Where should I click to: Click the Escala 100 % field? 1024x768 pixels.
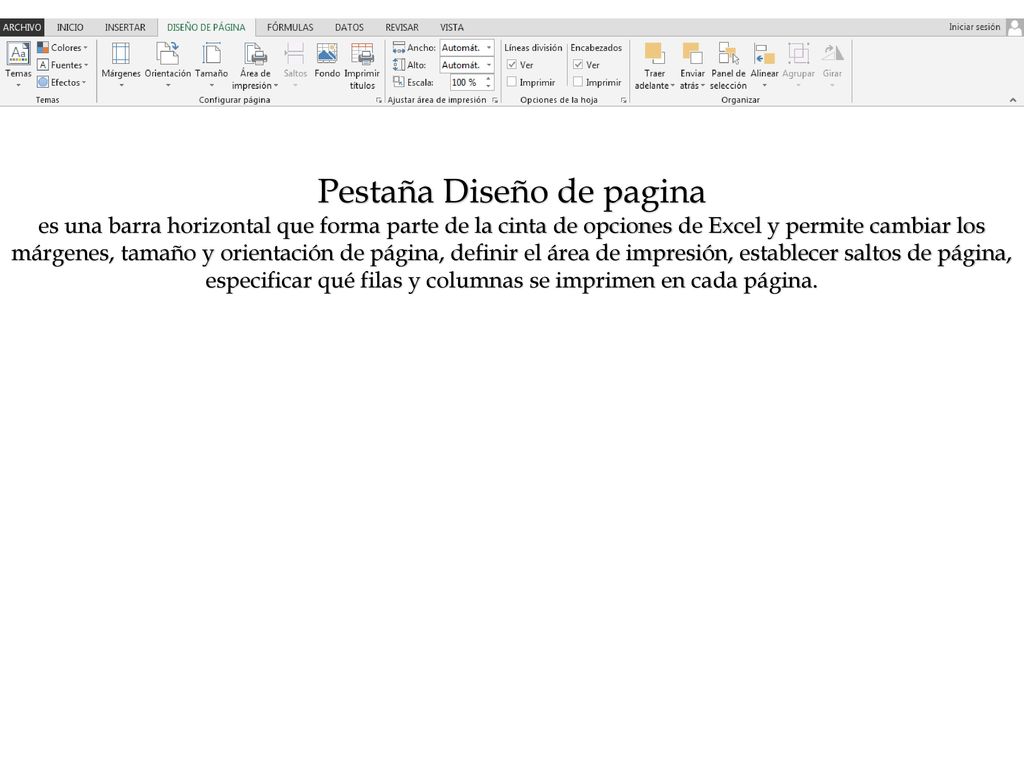pyautogui.click(x=466, y=82)
